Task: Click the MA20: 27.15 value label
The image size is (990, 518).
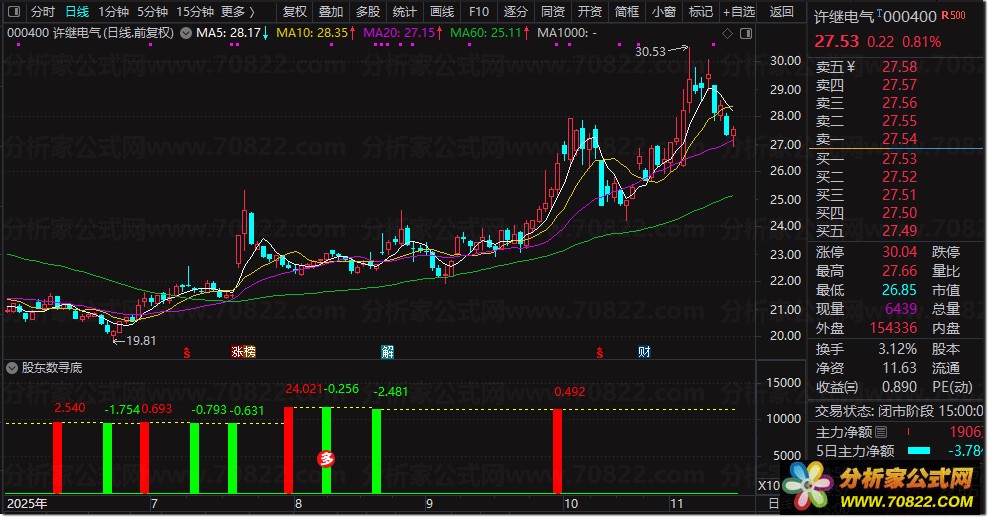Action: point(399,32)
